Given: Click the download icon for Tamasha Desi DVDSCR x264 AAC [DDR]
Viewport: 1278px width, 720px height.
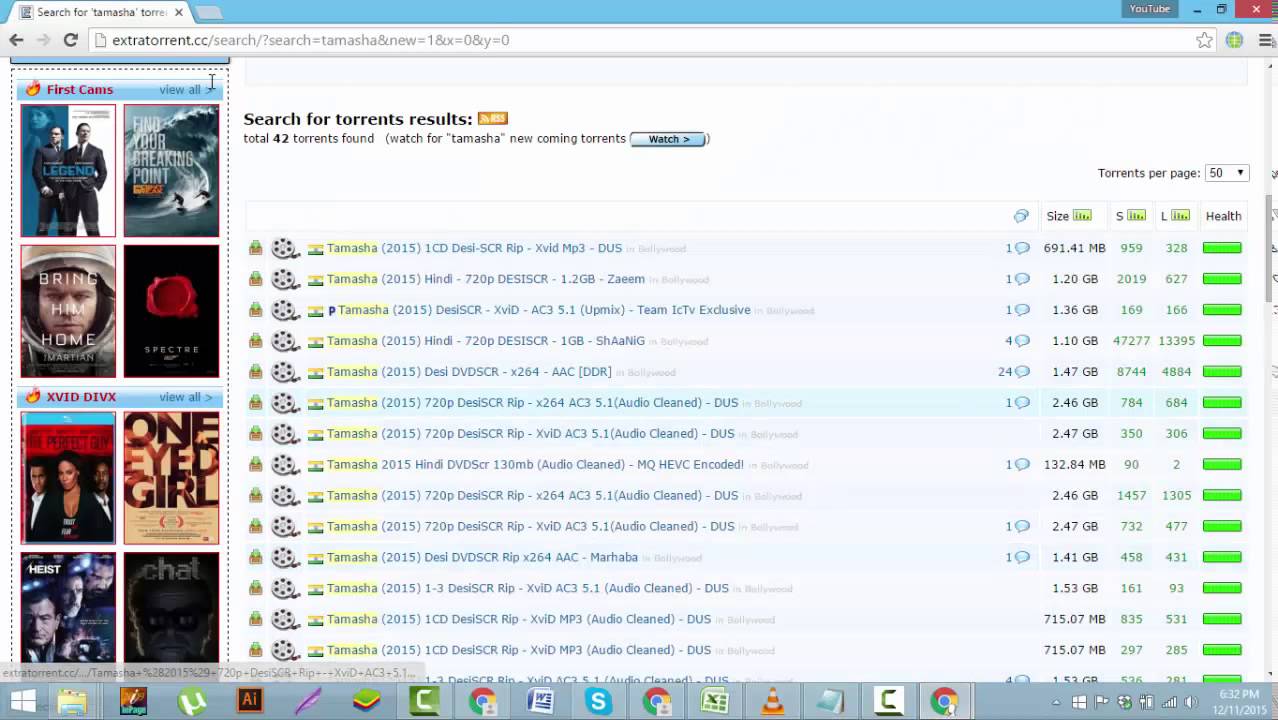Looking at the screenshot, I should (256, 372).
